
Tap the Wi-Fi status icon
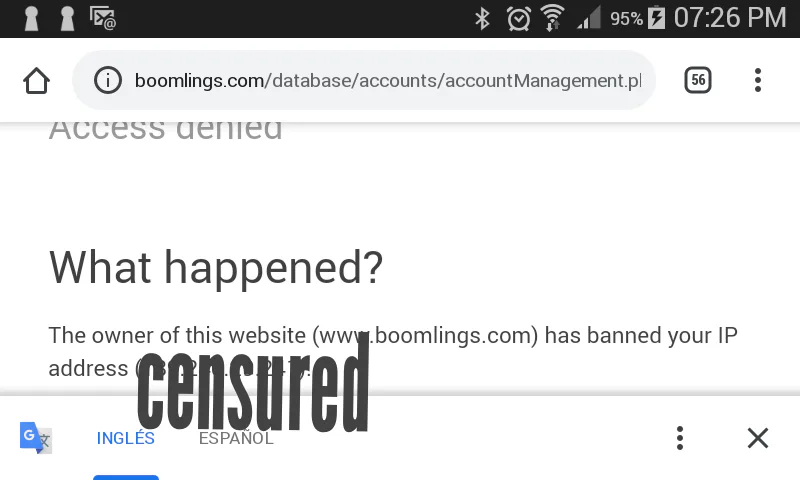[553, 18]
